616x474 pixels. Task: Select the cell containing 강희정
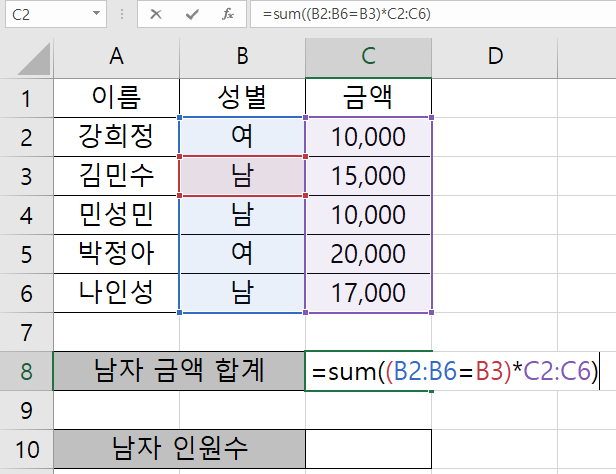(116, 137)
